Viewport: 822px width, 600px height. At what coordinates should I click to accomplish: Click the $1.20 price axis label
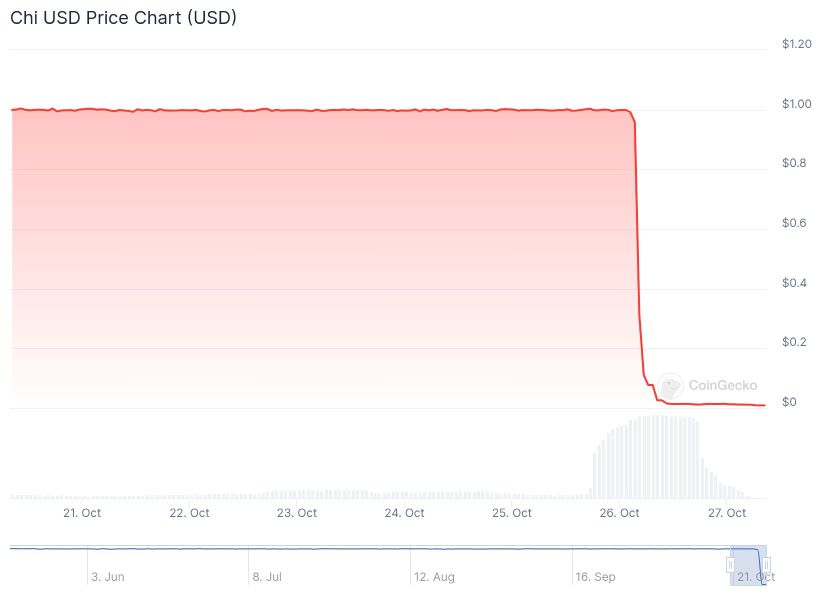tap(798, 44)
